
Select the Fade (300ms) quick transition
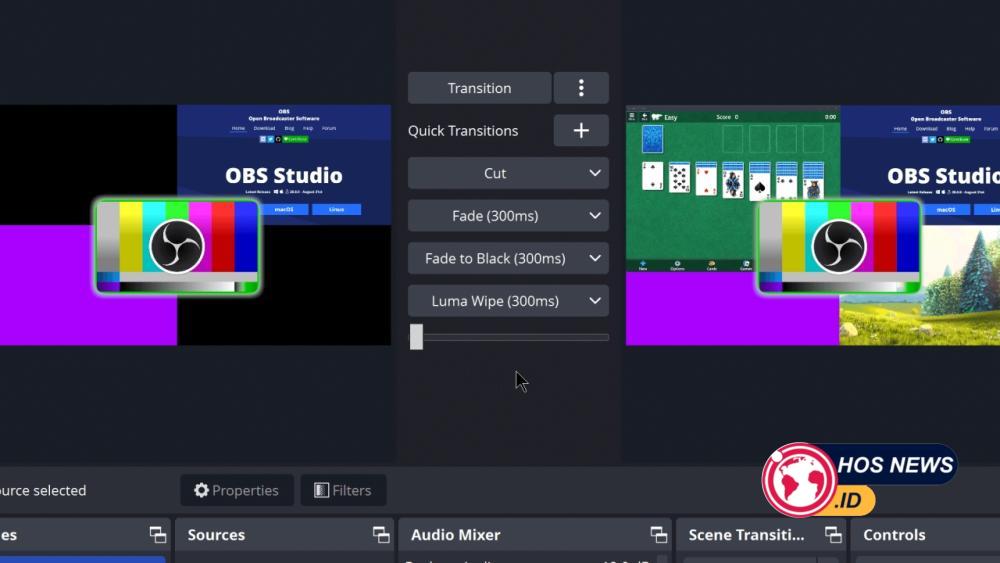[495, 216]
